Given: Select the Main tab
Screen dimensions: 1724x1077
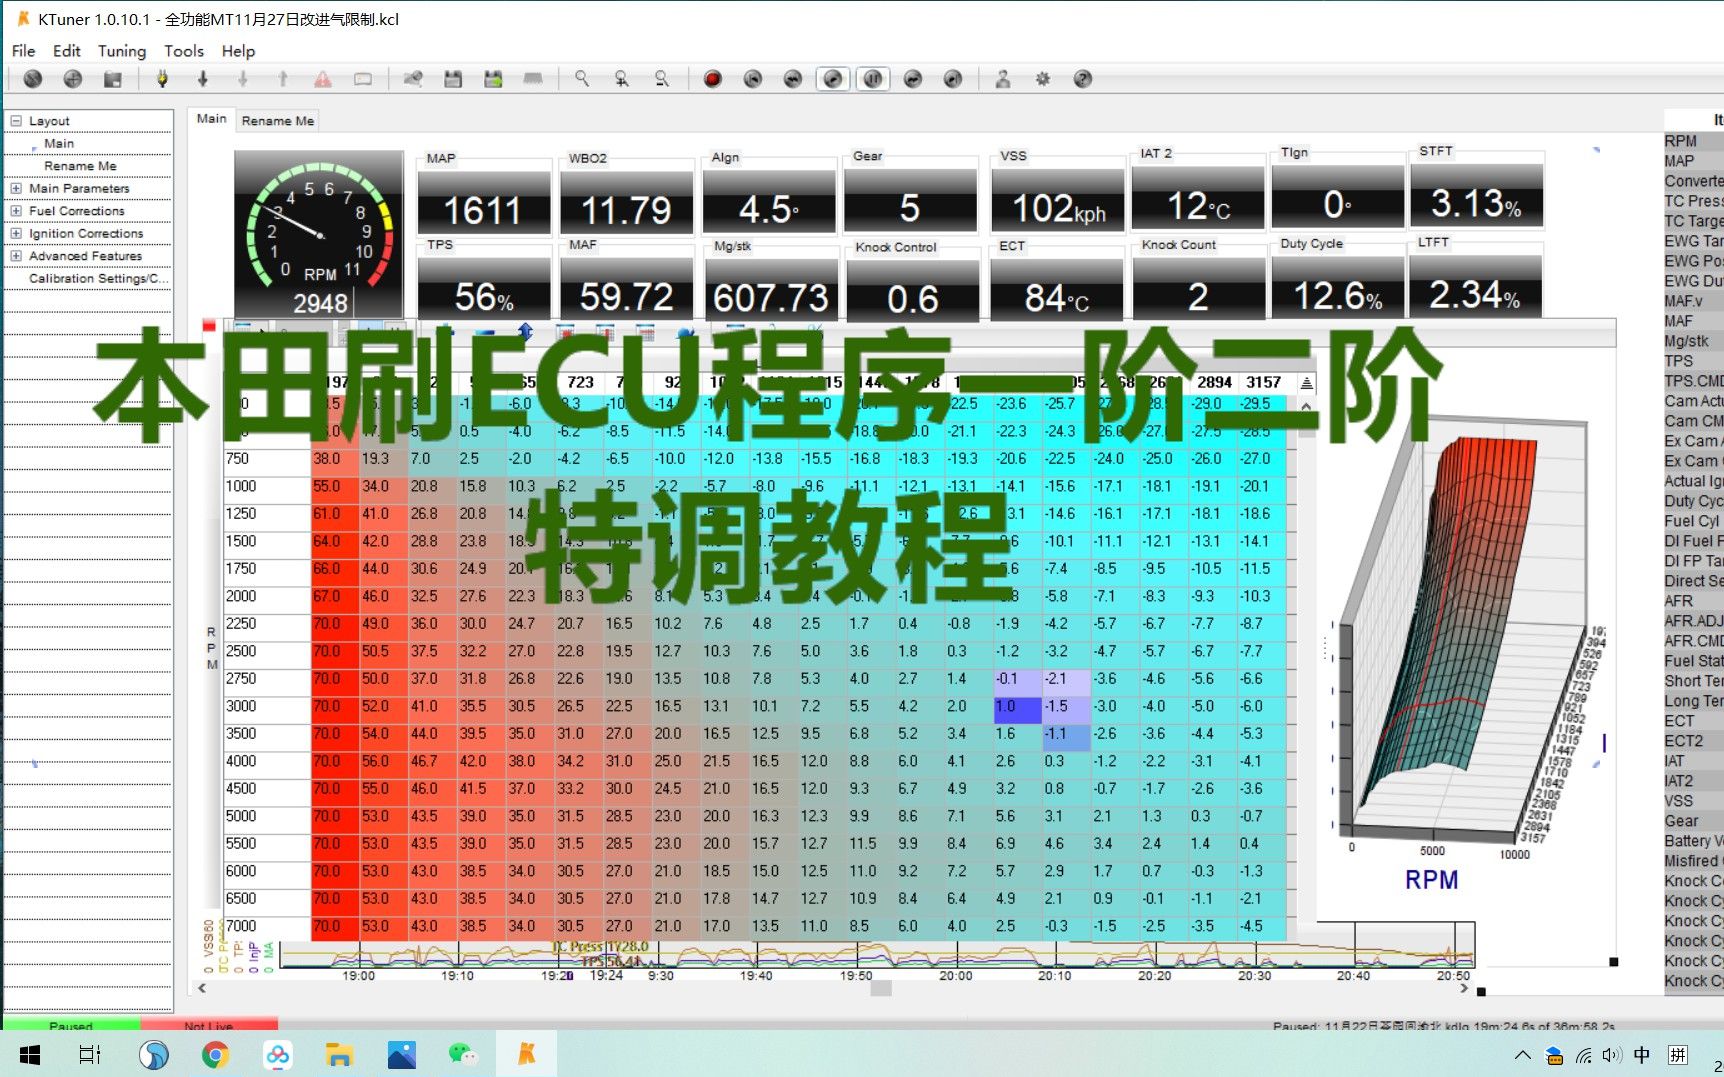Looking at the screenshot, I should coord(211,119).
